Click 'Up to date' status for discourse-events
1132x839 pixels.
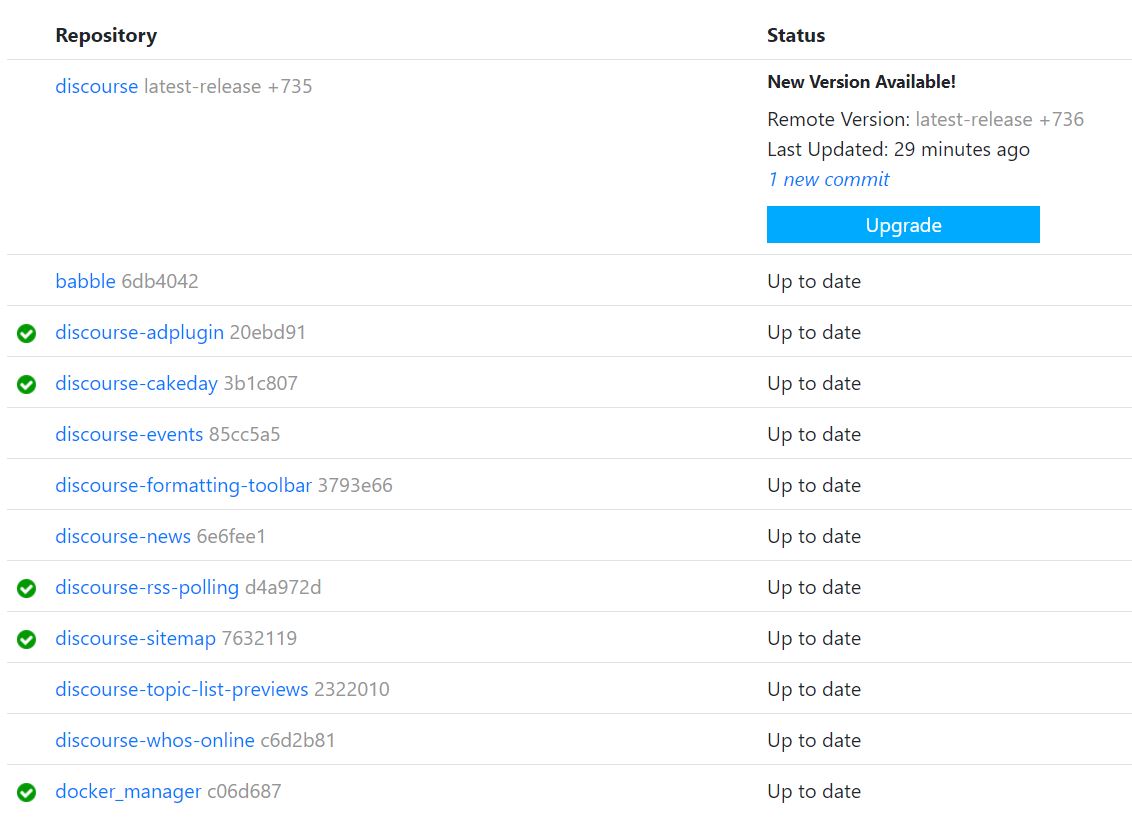pos(814,434)
